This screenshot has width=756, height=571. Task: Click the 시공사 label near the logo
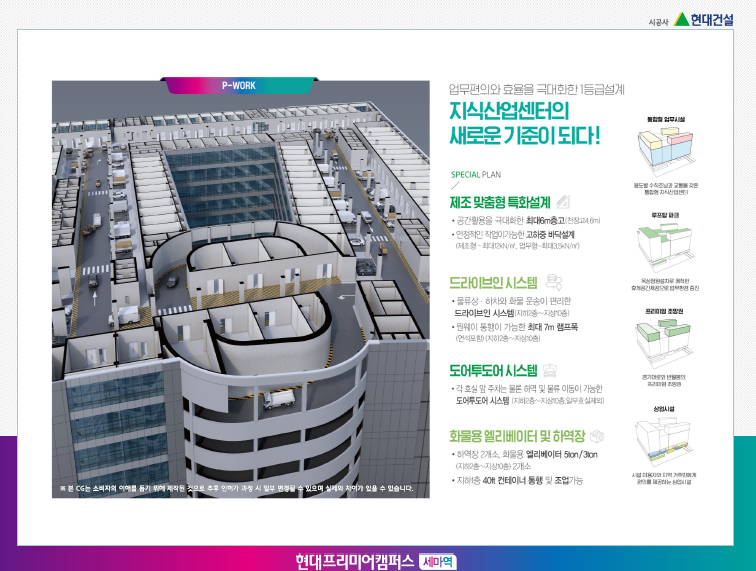(x=658, y=22)
